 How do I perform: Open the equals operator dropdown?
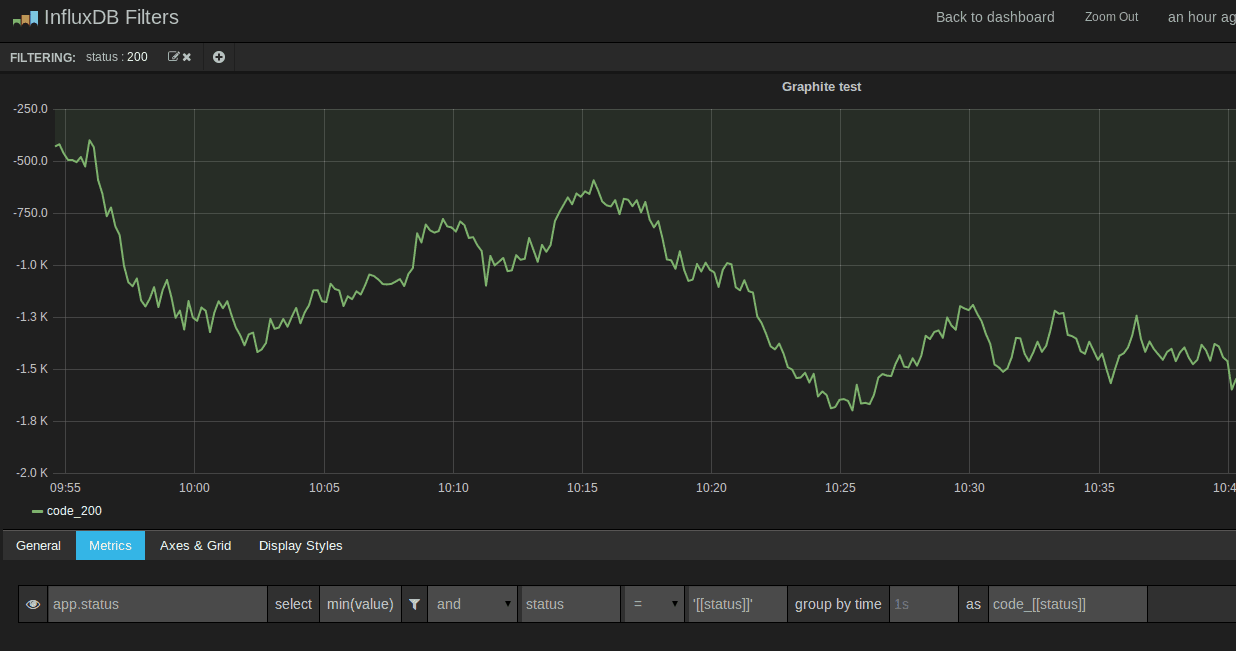655,604
